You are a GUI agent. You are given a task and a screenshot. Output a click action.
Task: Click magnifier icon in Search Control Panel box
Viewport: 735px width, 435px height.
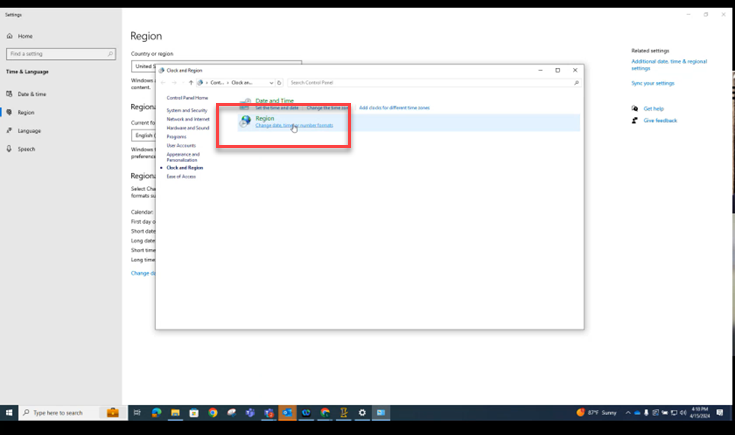point(576,82)
